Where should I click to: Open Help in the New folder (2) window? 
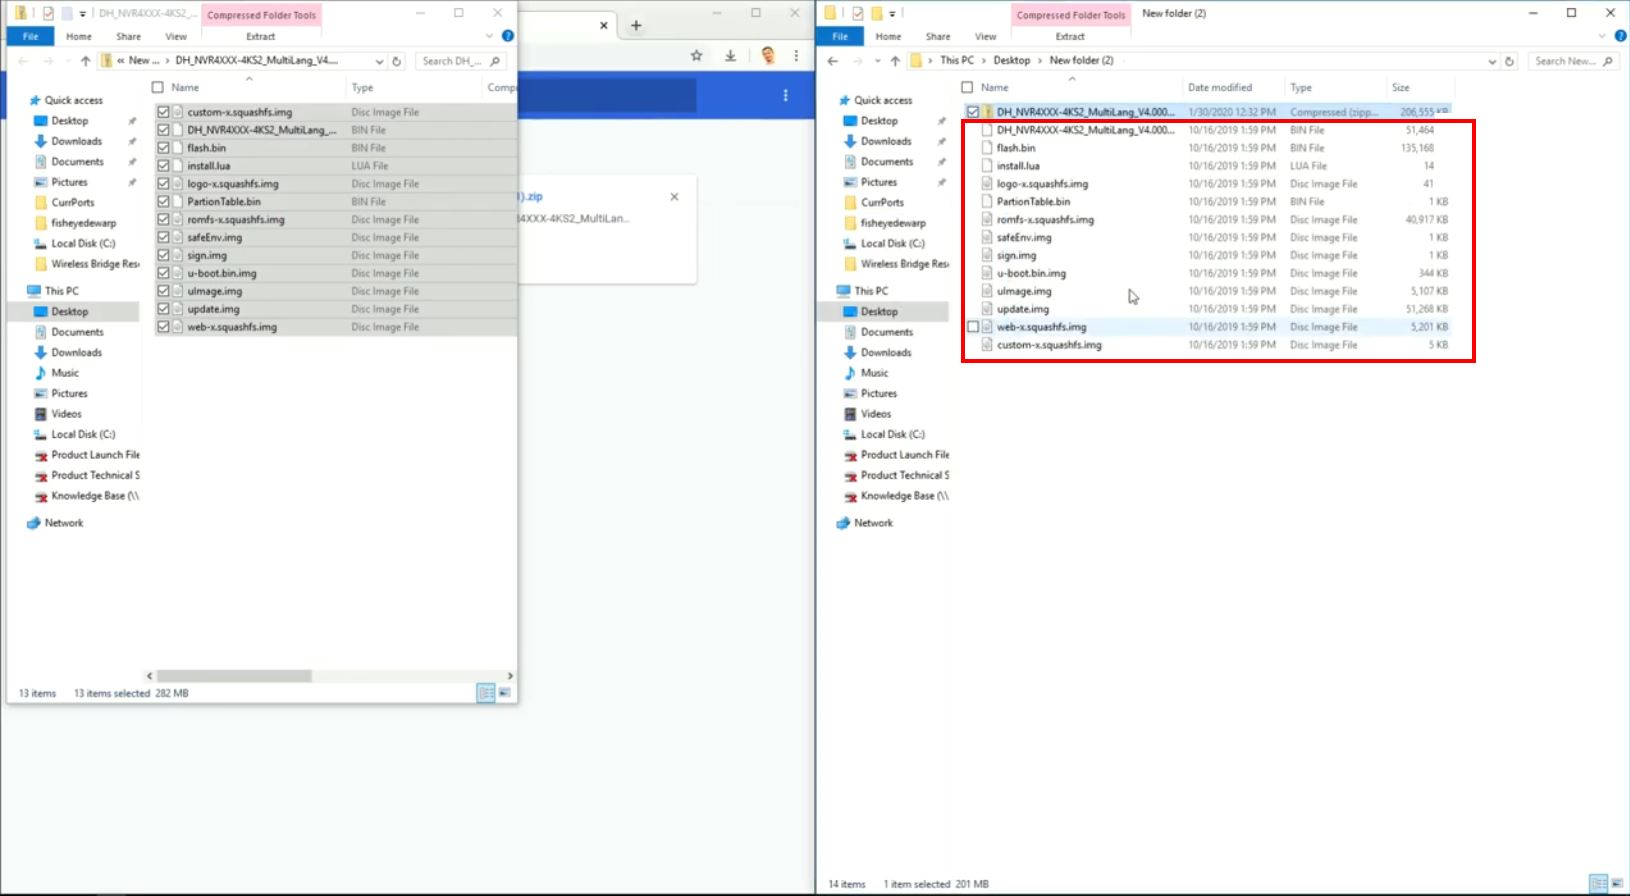click(x=1621, y=36)
